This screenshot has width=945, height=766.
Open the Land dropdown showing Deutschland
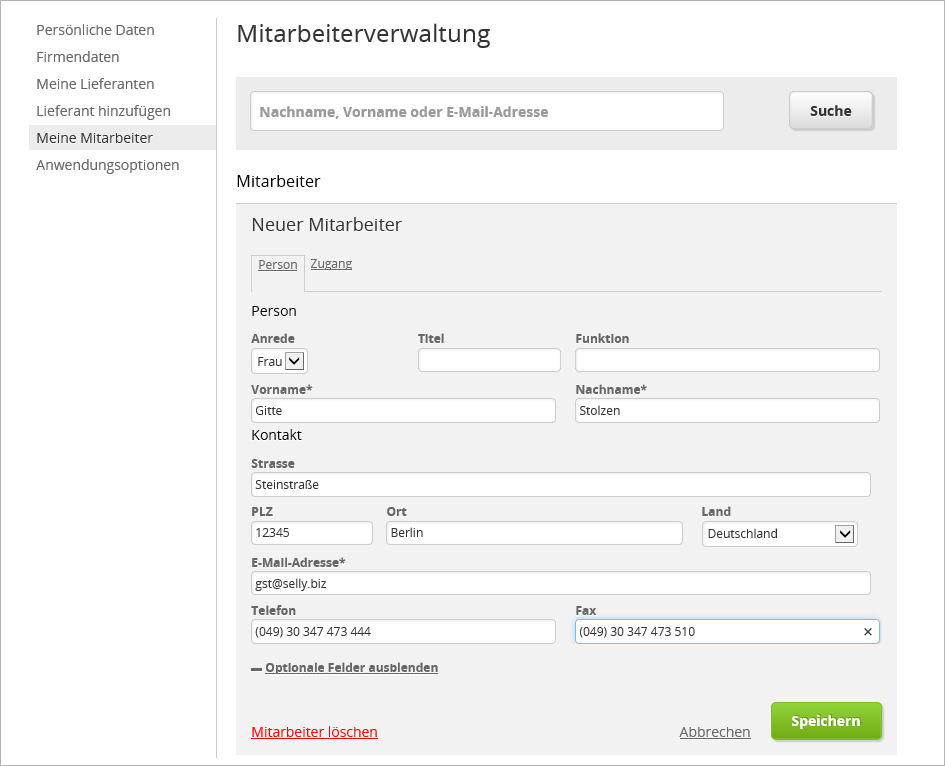779,534
